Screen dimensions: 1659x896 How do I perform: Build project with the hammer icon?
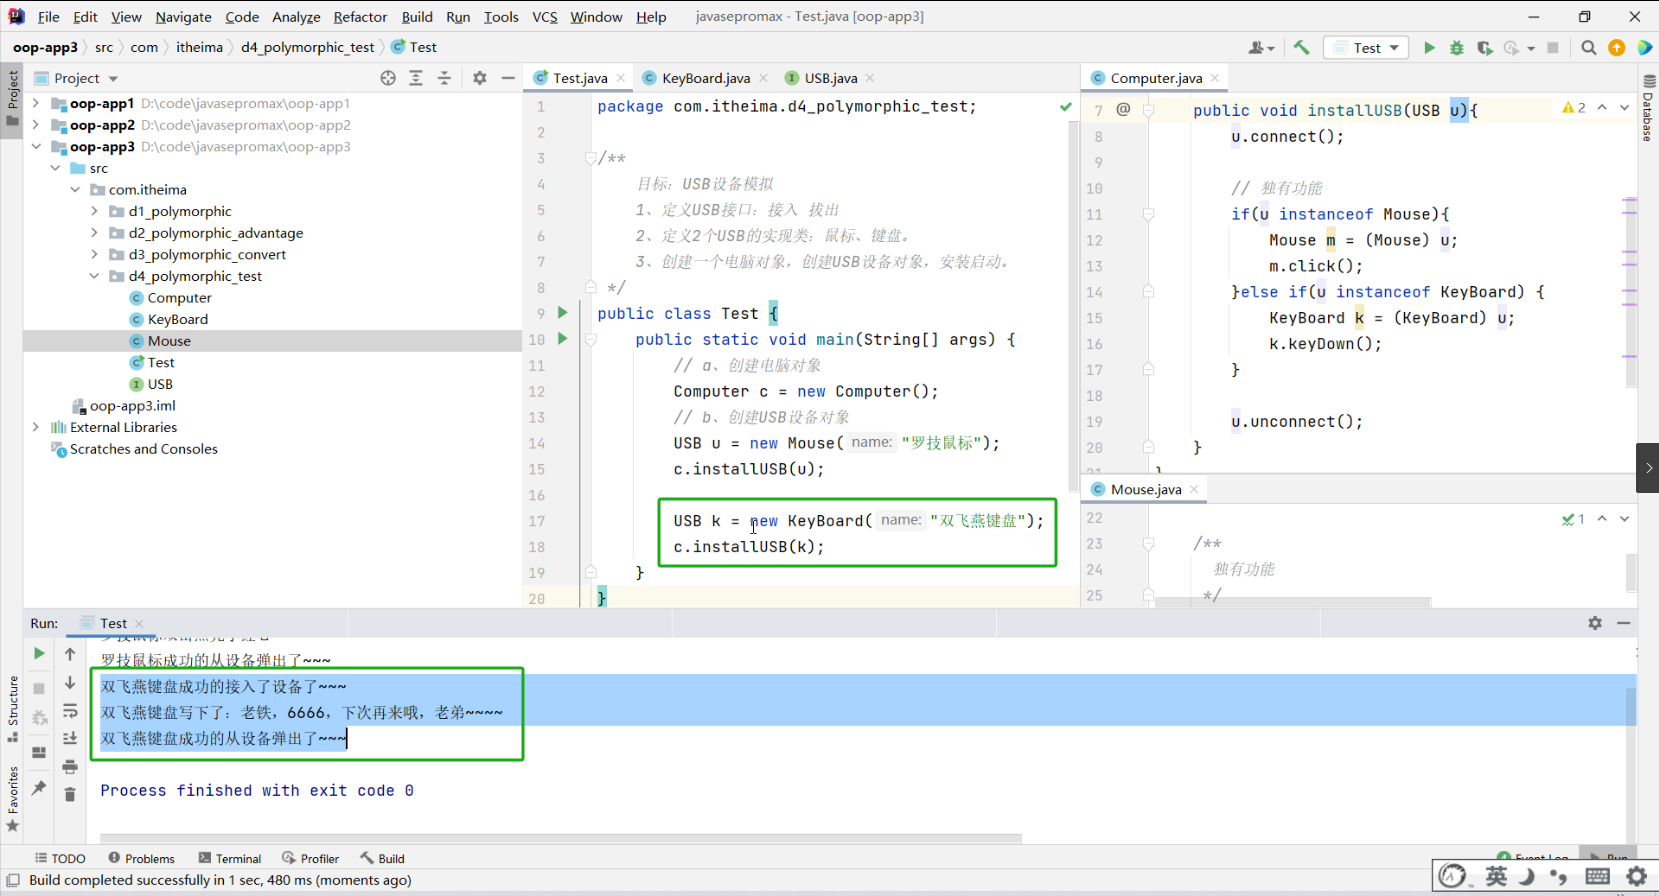pos(1301,47)
